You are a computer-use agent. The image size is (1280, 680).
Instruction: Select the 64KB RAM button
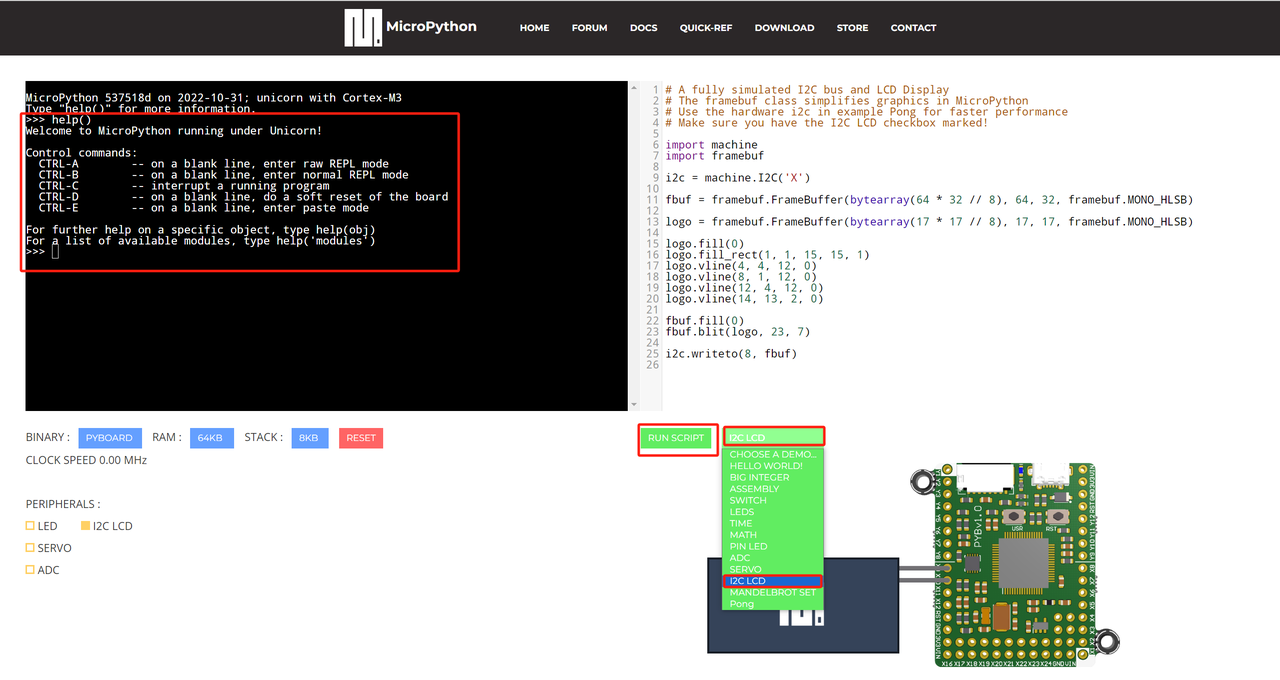coord(210,438)
